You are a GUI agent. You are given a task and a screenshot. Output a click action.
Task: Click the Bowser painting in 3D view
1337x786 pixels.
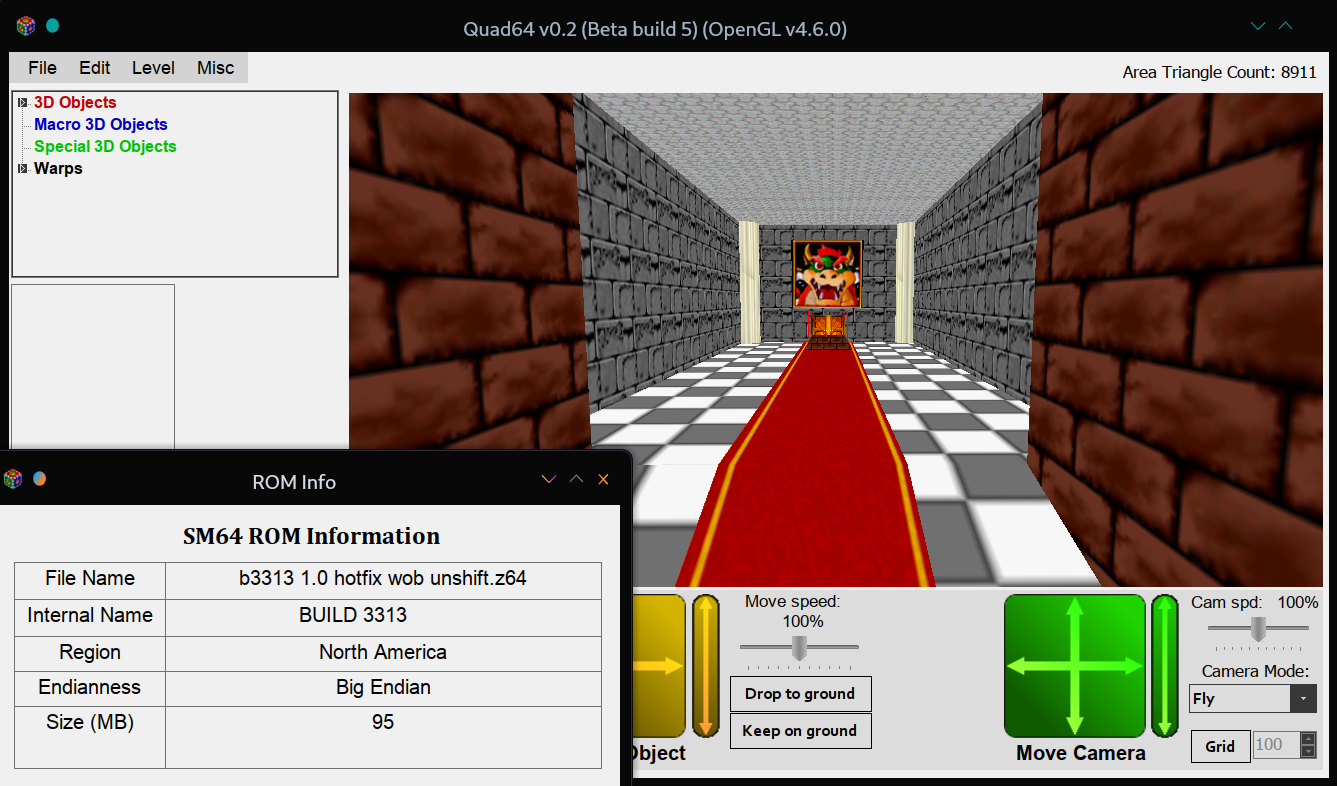pos(827,274)
